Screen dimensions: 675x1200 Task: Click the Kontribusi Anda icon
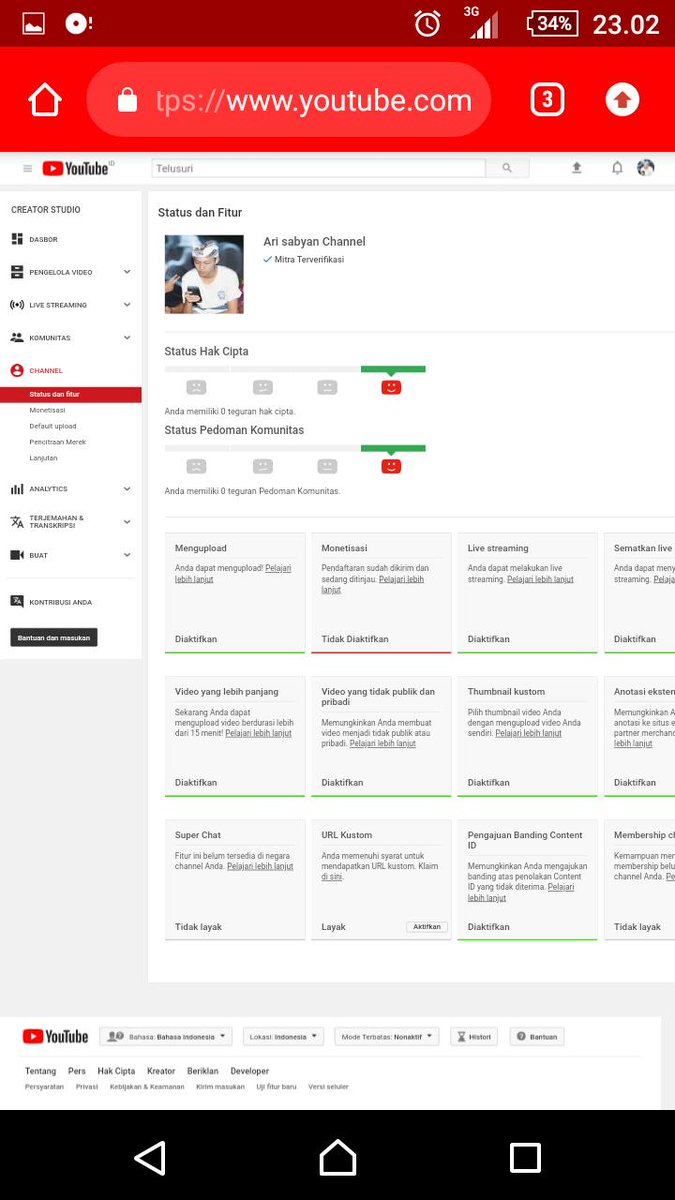pyautogui.click(x=17, y=602)
